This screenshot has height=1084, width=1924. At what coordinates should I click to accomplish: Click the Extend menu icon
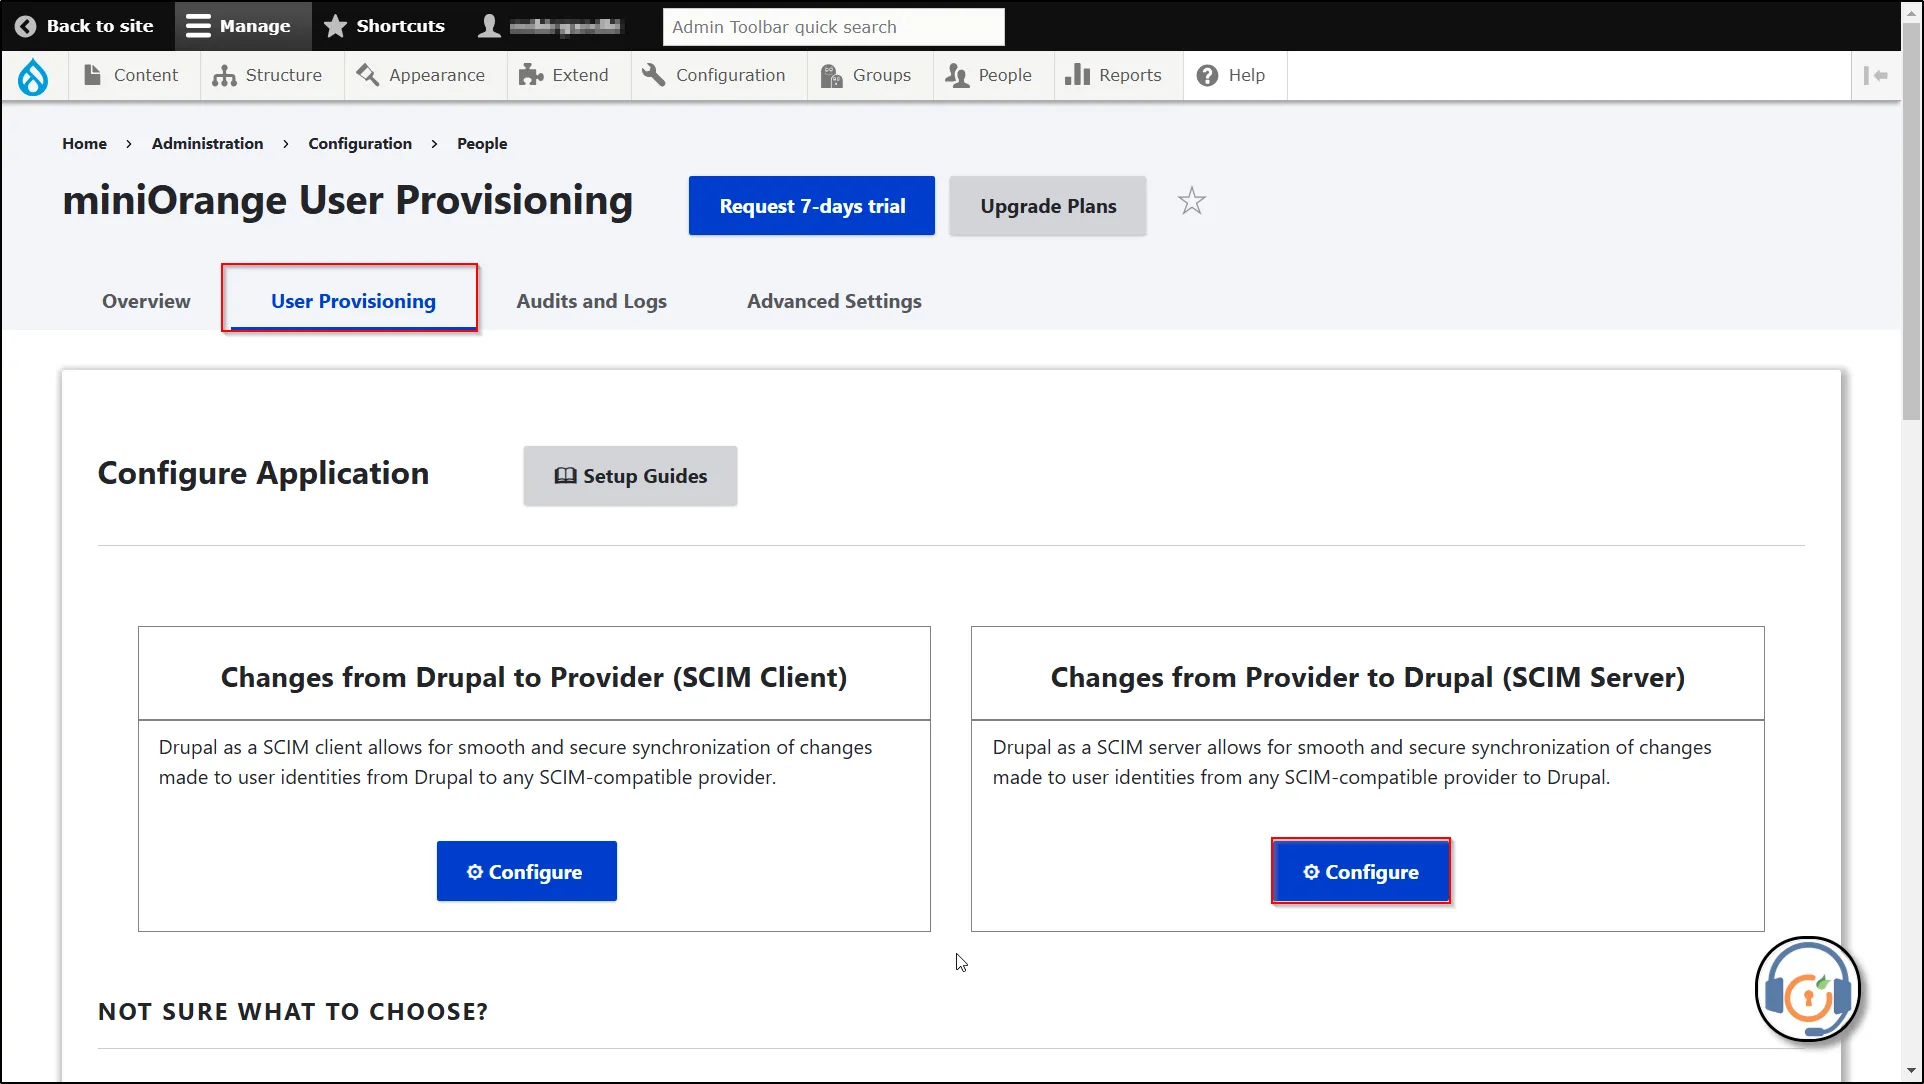[529, 74]
